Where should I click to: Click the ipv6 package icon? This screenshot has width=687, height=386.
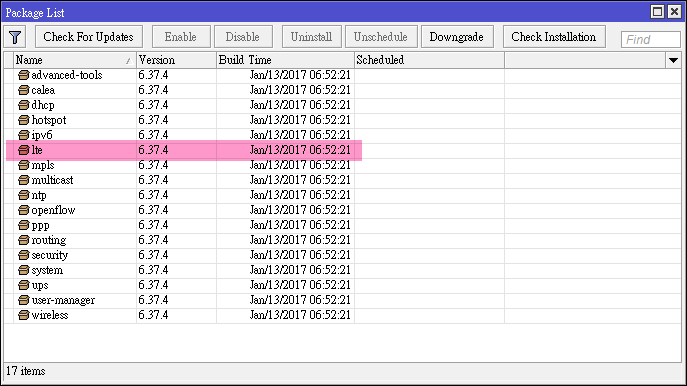(x=24, y=135)
